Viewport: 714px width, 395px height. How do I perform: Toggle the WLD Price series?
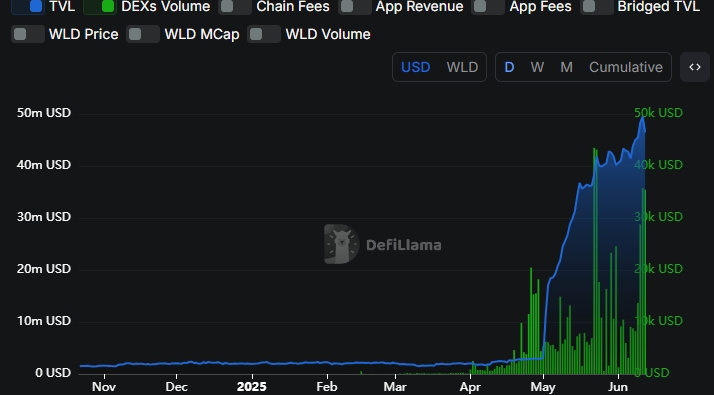coord(28,34)
